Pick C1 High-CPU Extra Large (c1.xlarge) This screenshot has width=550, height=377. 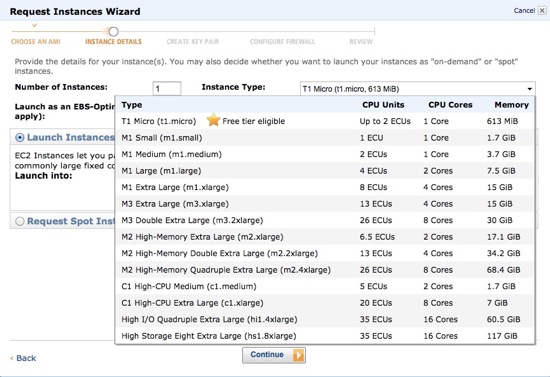[324, 303]
